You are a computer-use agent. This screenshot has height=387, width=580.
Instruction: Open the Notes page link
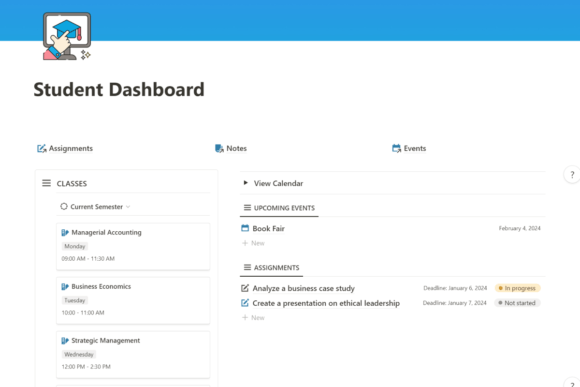click(231, 148)
